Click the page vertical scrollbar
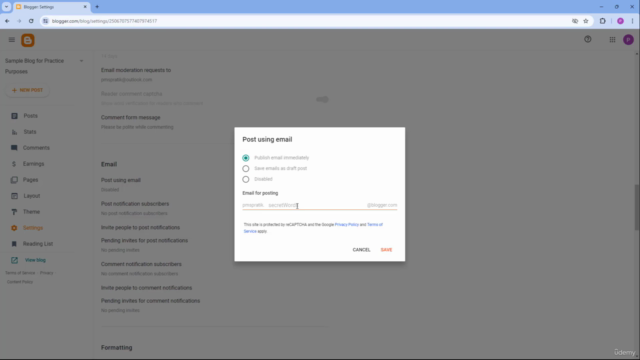640x360 pixels. pyautogui.click(x=636, y=208)
